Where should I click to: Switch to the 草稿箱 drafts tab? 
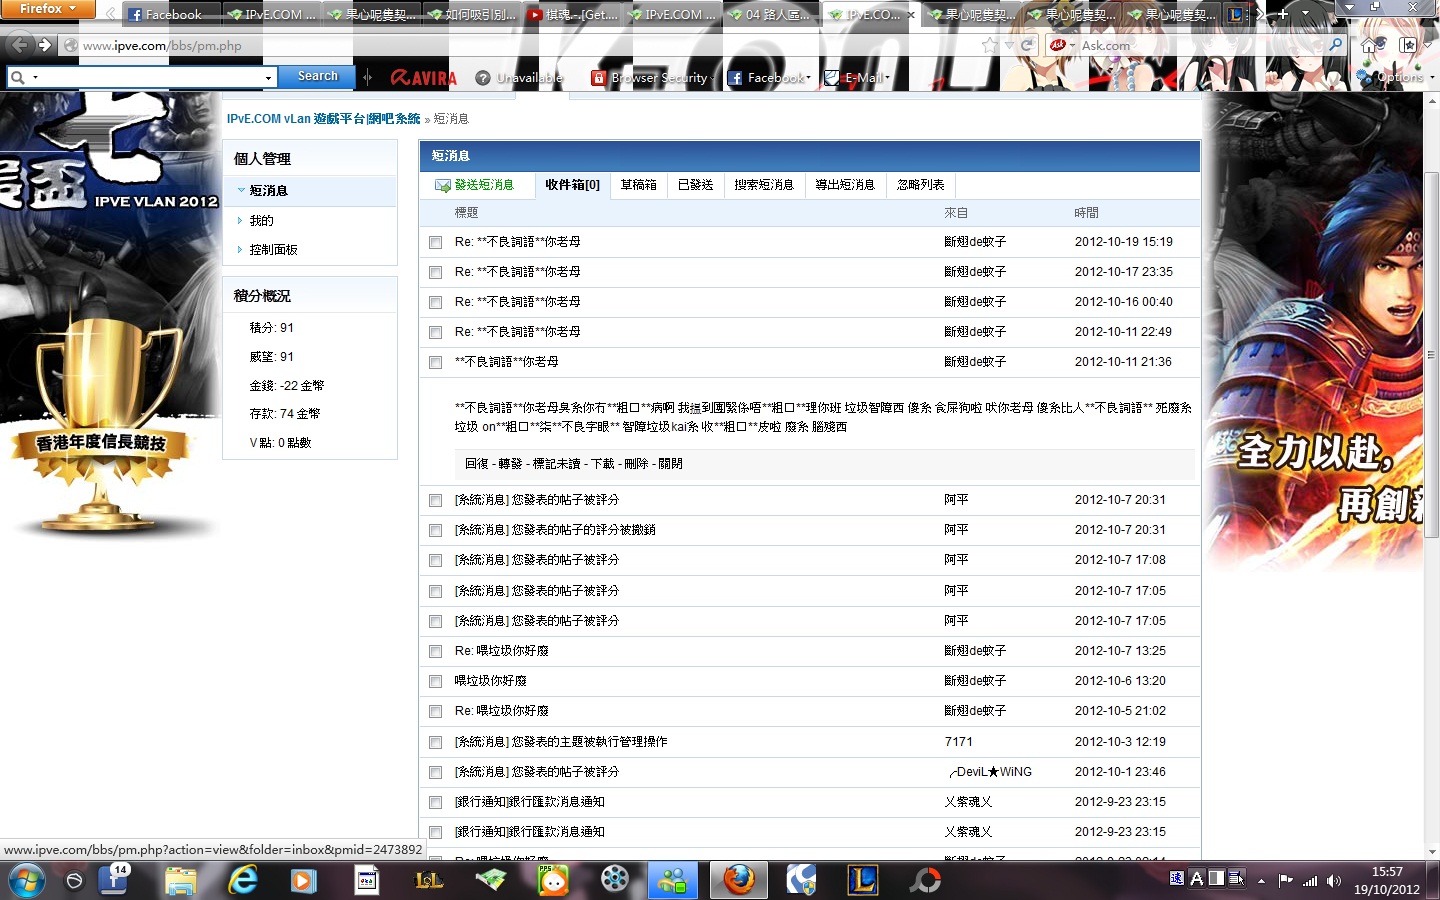(x=638, y=185)
